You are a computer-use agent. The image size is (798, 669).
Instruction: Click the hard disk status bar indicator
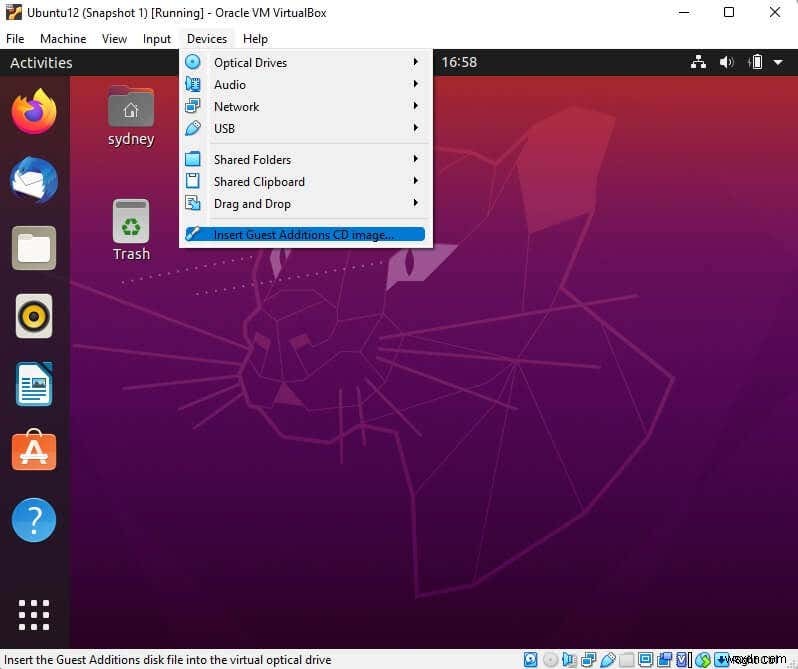click(x=530, y=660)
